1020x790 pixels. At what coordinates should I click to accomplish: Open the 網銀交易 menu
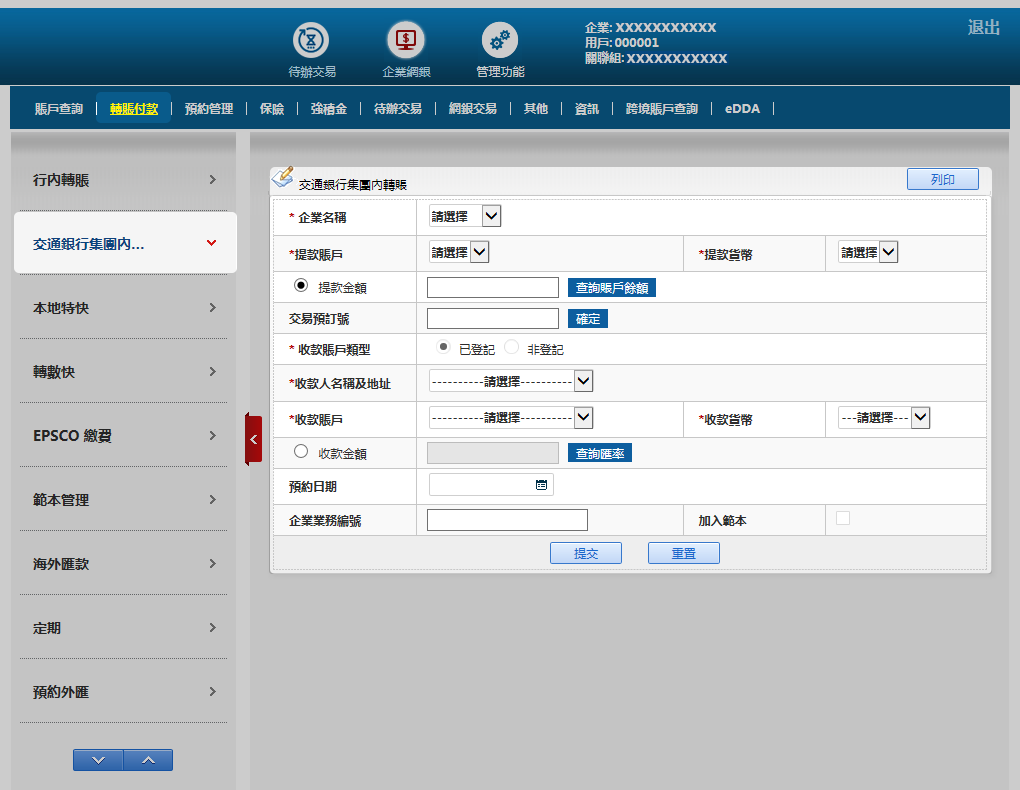click(473, 109)
